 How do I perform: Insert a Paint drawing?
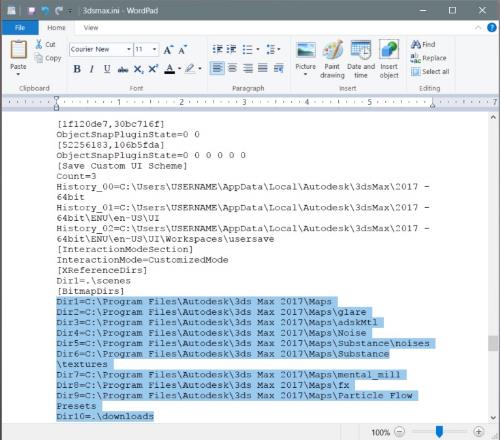pyautogui.click(x=332, y=59)
